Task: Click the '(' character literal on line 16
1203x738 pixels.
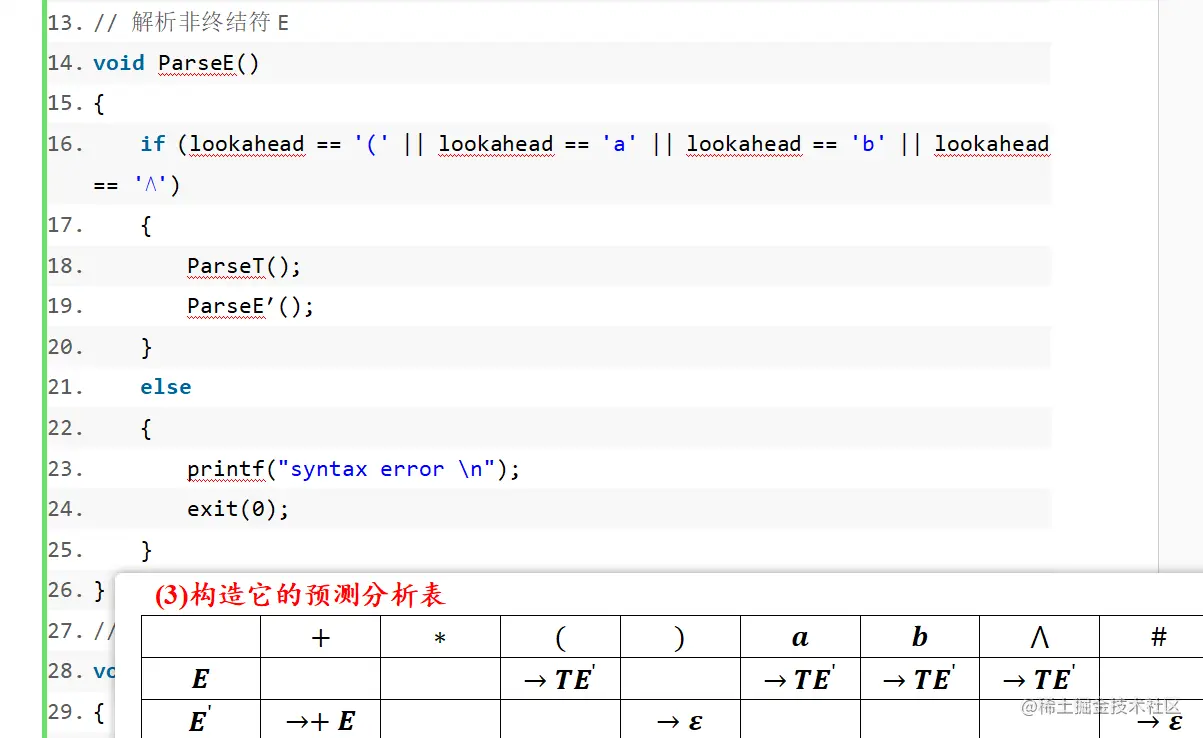Action: pos(372,144)
